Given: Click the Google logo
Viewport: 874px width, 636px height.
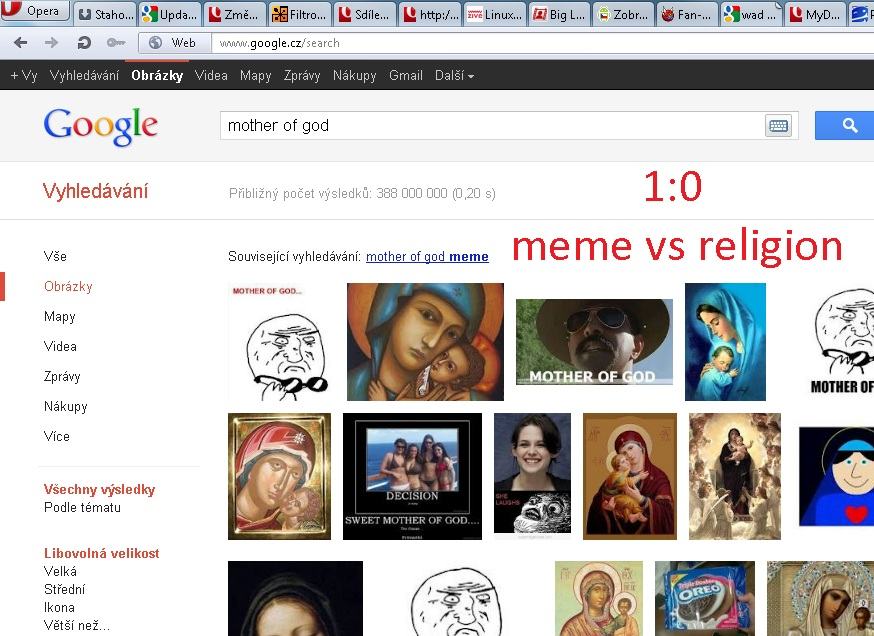Looking at the screenshot, I should coord(101,126).
